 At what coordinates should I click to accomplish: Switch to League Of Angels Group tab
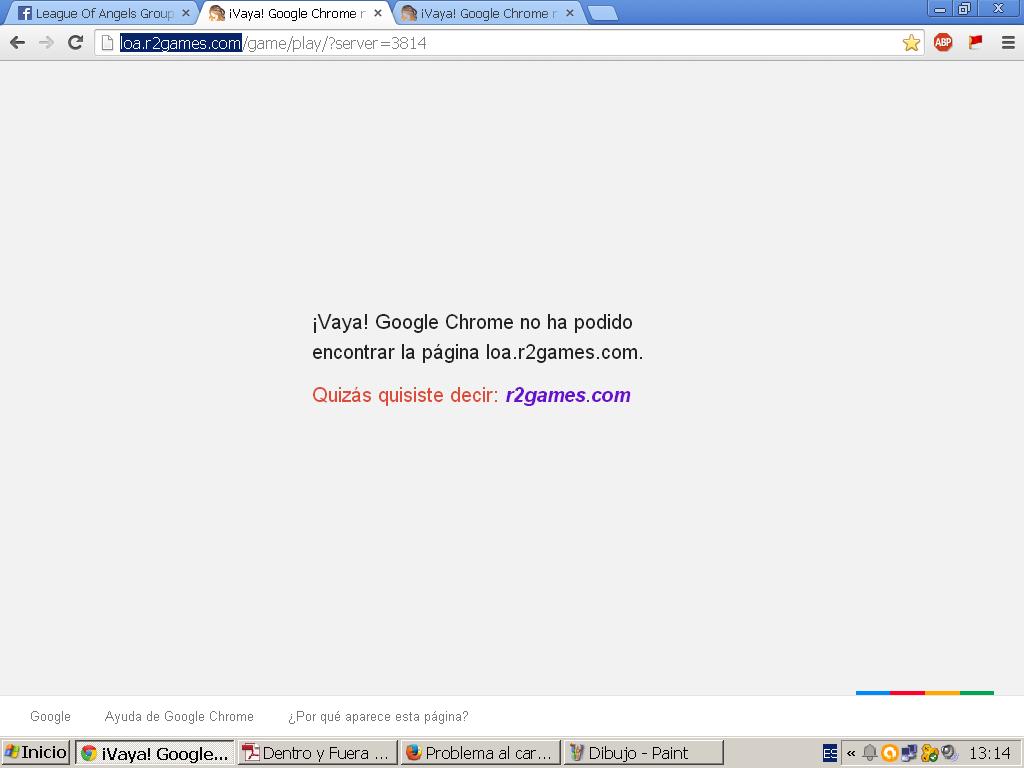pyautogui.click(x=100, y=14)
